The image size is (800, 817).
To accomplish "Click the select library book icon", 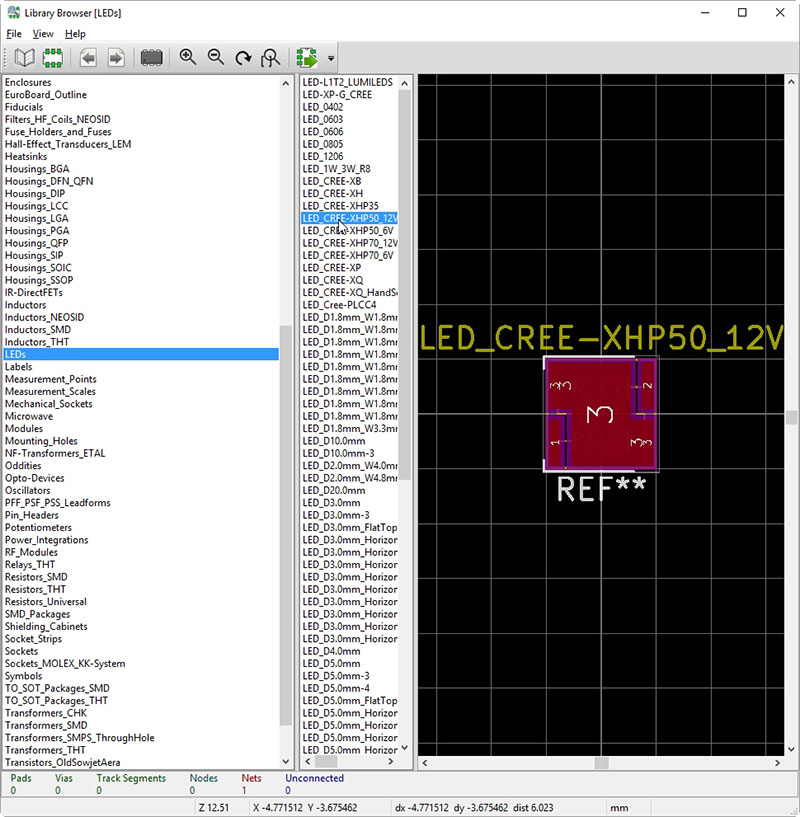I will pos(24,58).
